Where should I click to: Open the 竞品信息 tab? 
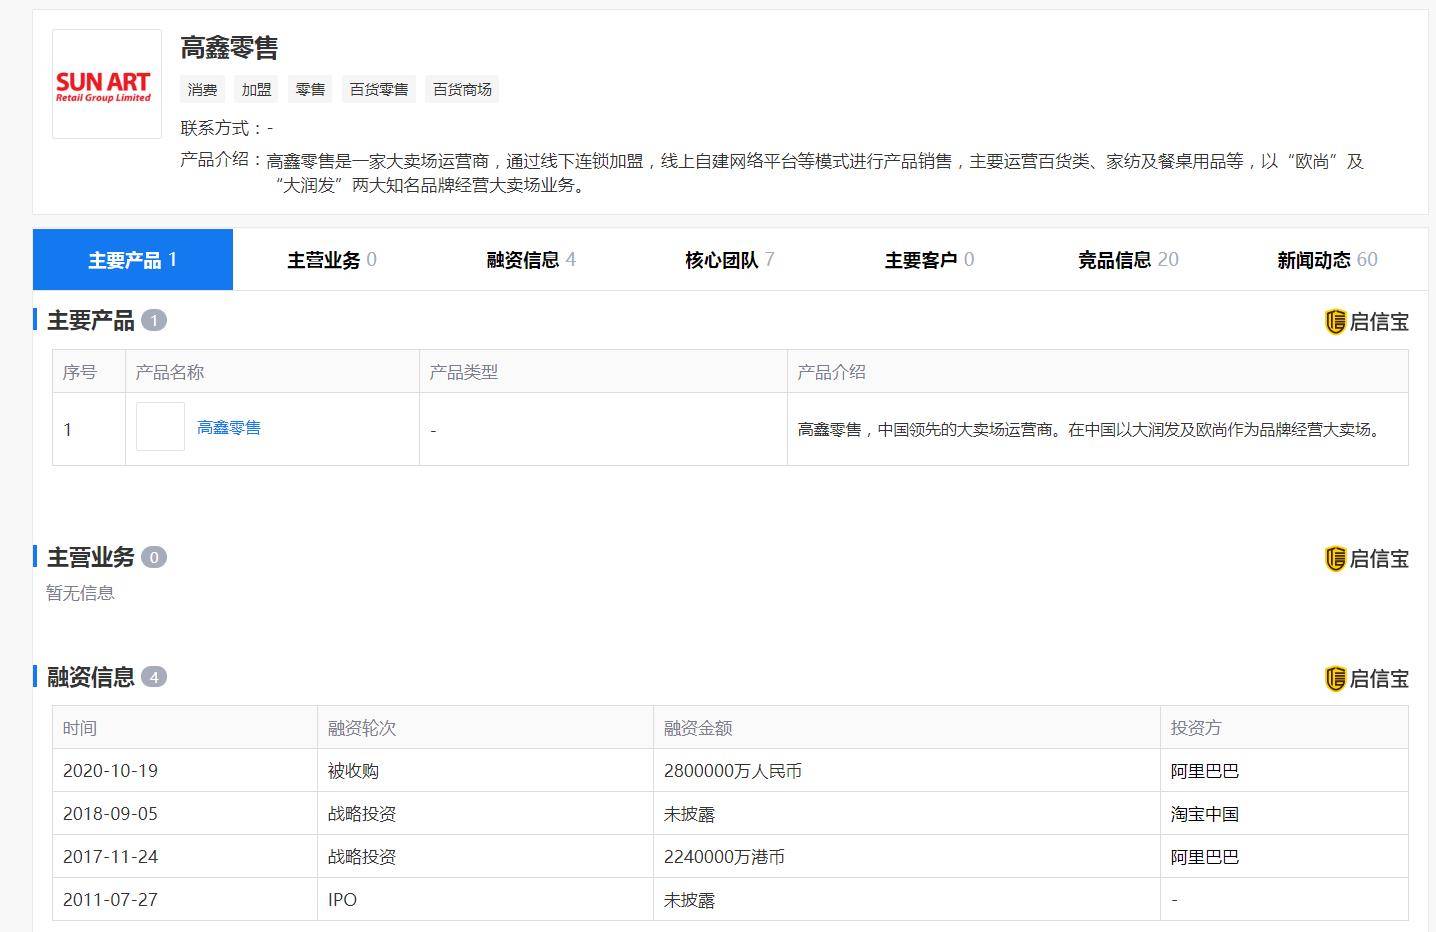click(1127, 260)
